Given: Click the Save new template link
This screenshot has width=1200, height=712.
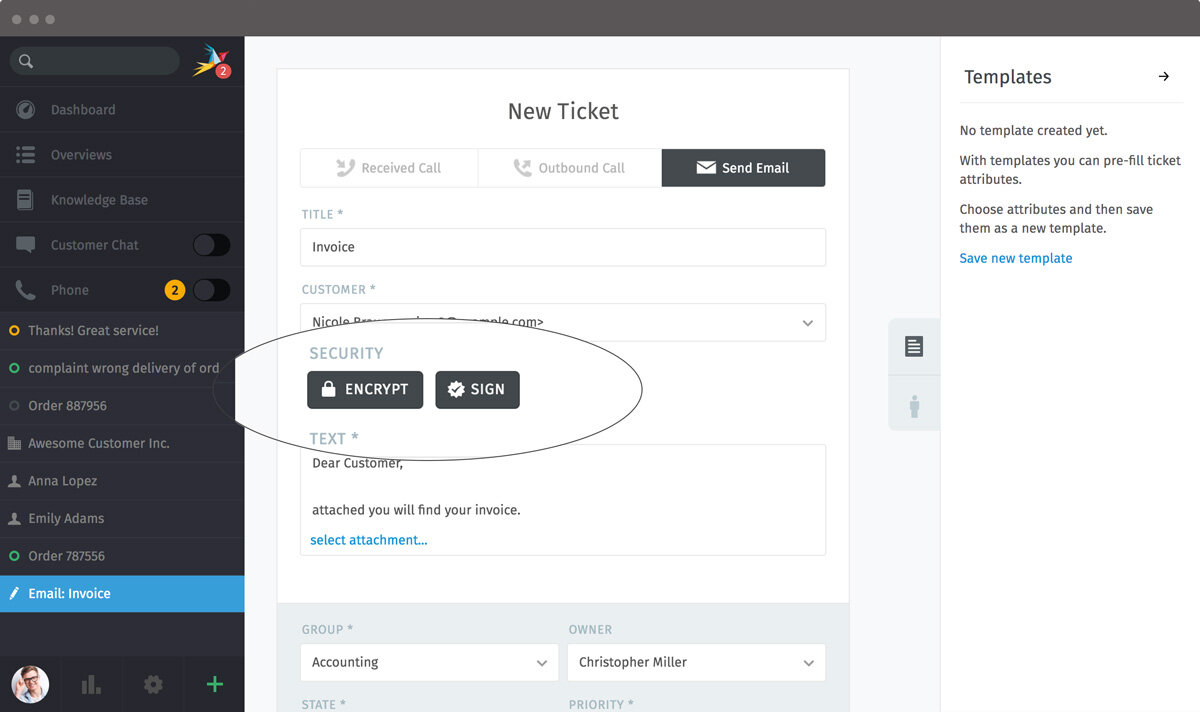Looking at the screenshot, I should pyautogui.click(x=1016, y=258).
